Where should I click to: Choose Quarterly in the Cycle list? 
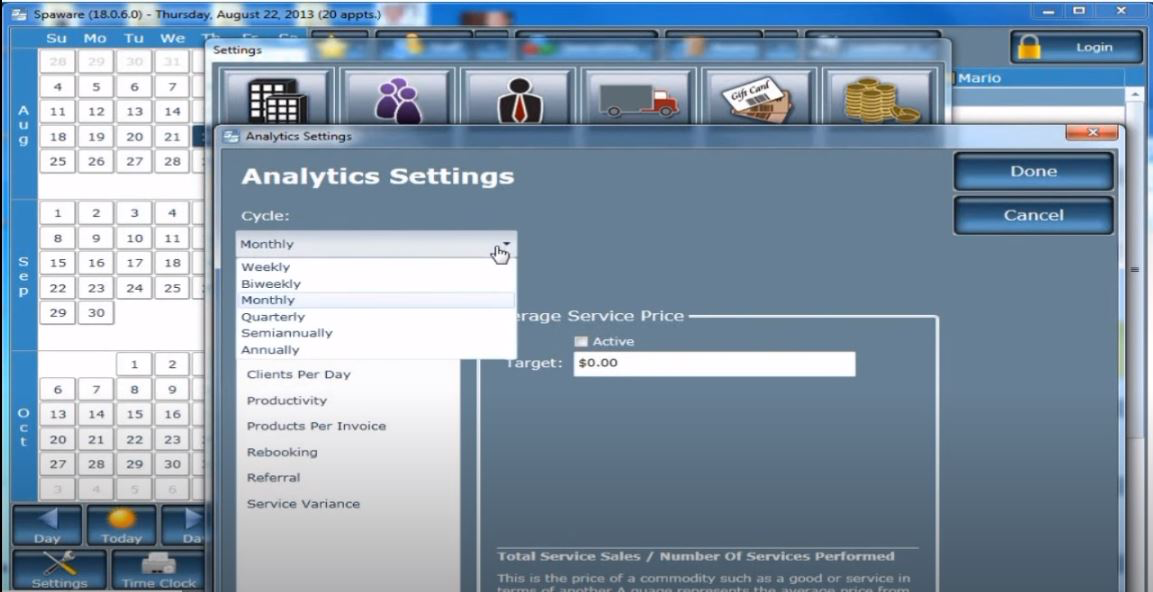coord(376,317)
